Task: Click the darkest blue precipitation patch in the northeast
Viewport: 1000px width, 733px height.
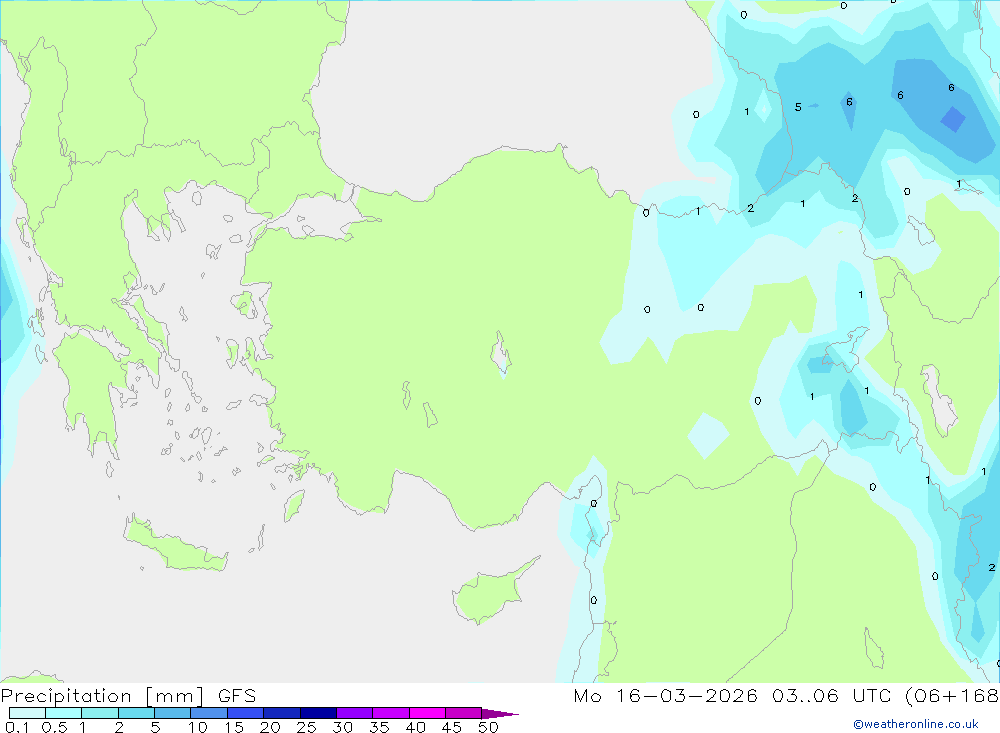Action: 953,119
